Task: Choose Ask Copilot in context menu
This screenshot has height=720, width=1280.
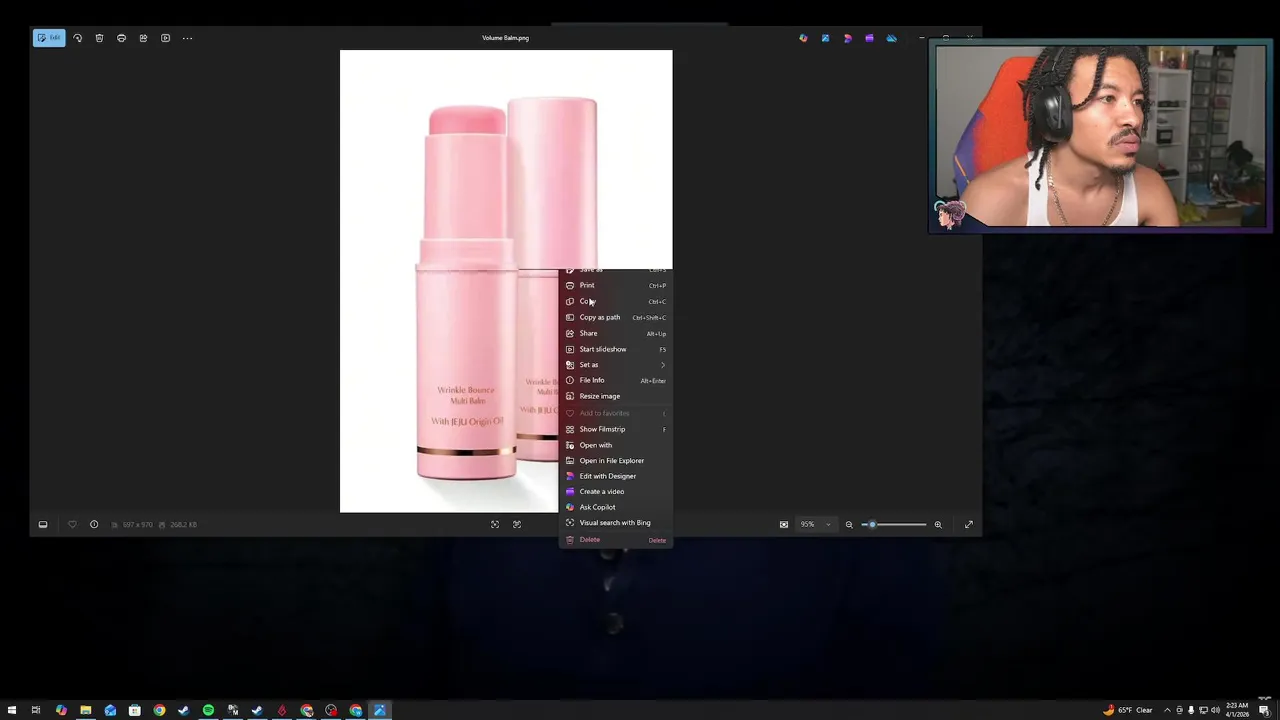Action: pos(616,507)
